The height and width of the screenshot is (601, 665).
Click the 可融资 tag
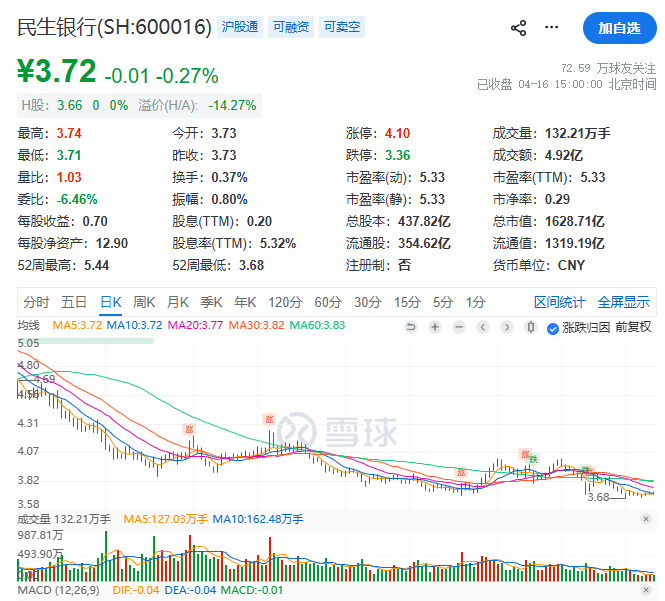click(291, 27)
